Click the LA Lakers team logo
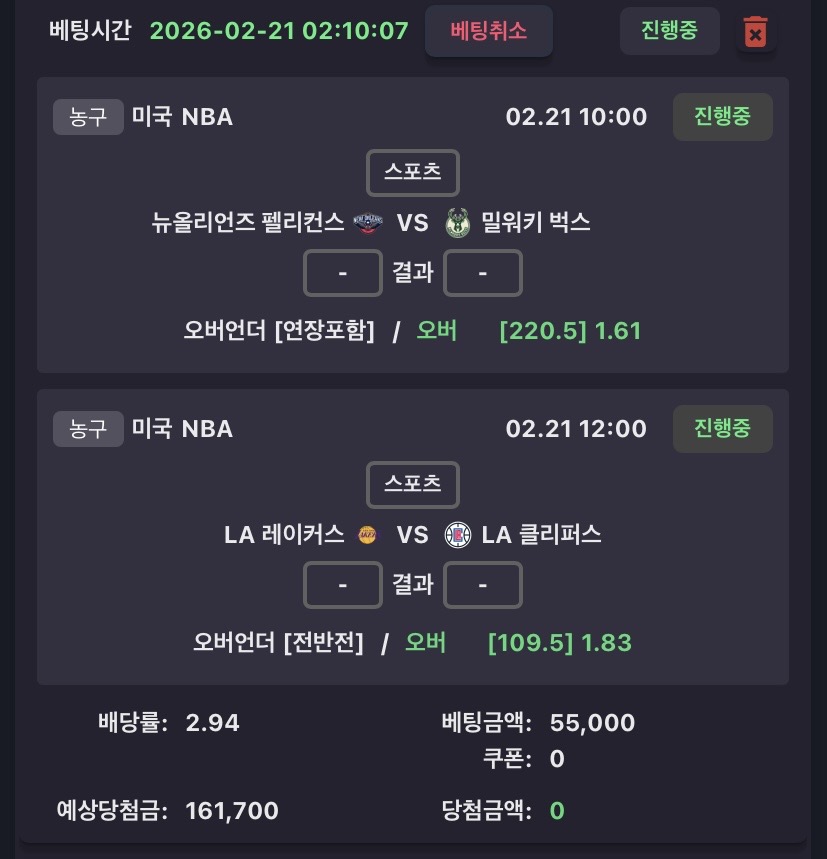This screenshot has height=859, width=827. pos(368,534)
